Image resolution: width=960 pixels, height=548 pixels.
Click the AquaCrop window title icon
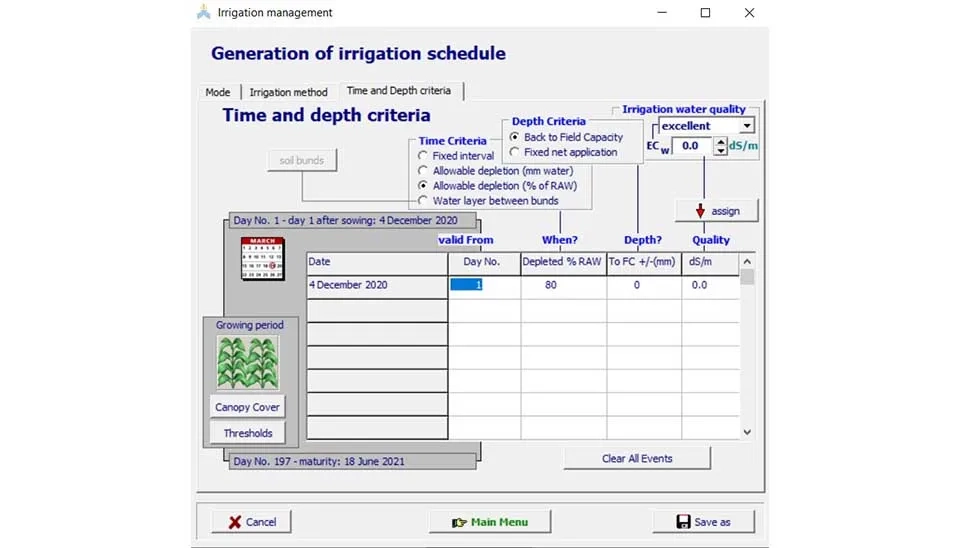[204, 13]
